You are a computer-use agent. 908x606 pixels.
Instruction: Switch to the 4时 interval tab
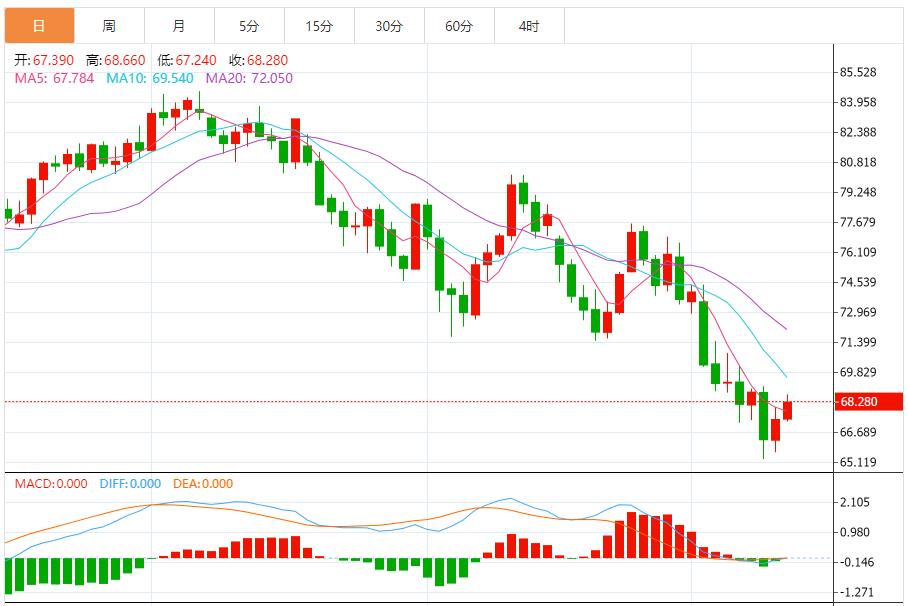pyautogui.click(x=529, y=25)
